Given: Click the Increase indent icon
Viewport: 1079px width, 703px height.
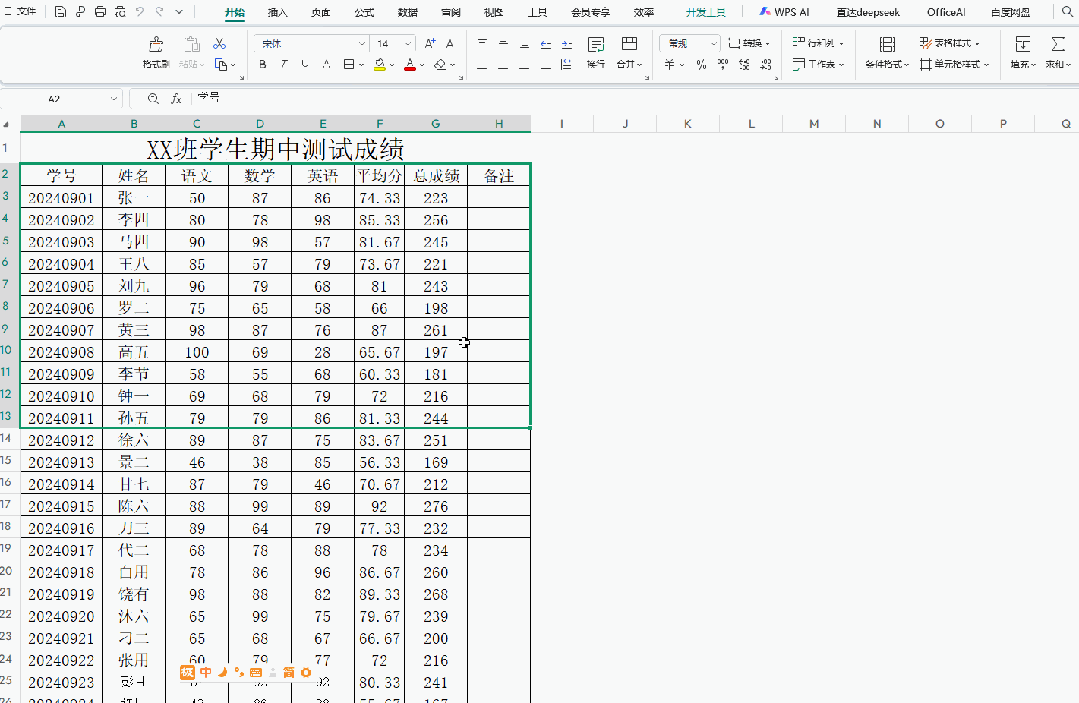Looking at the screenshot, I should tap(566, 44).
